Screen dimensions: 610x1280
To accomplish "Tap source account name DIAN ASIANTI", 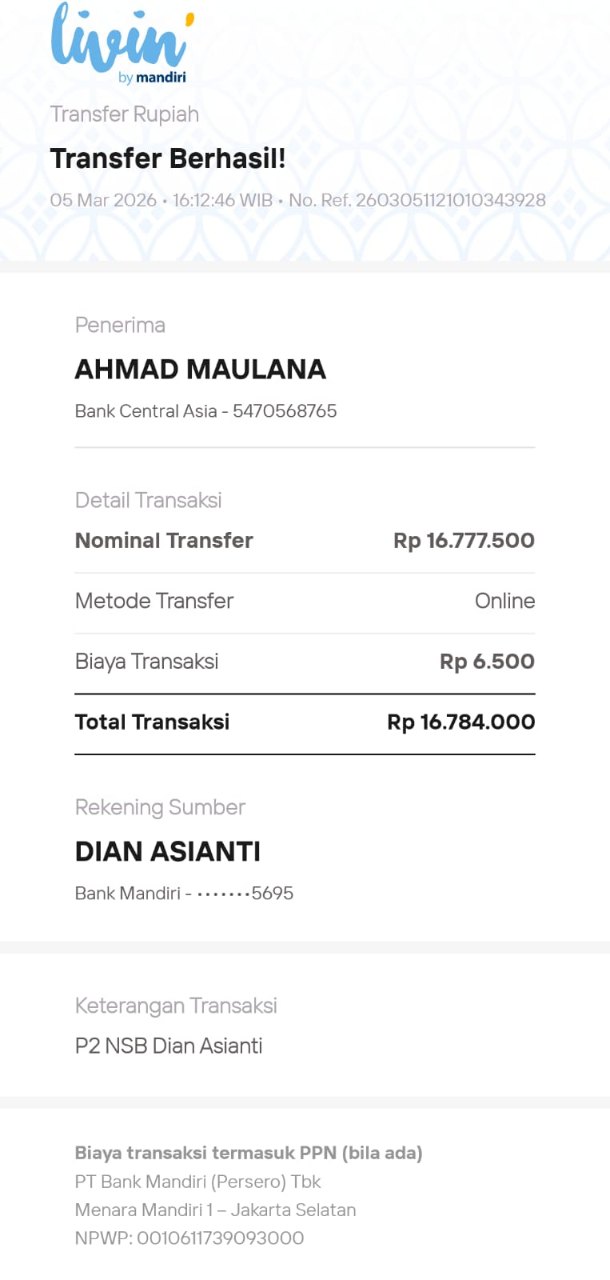I will (168, 852).
